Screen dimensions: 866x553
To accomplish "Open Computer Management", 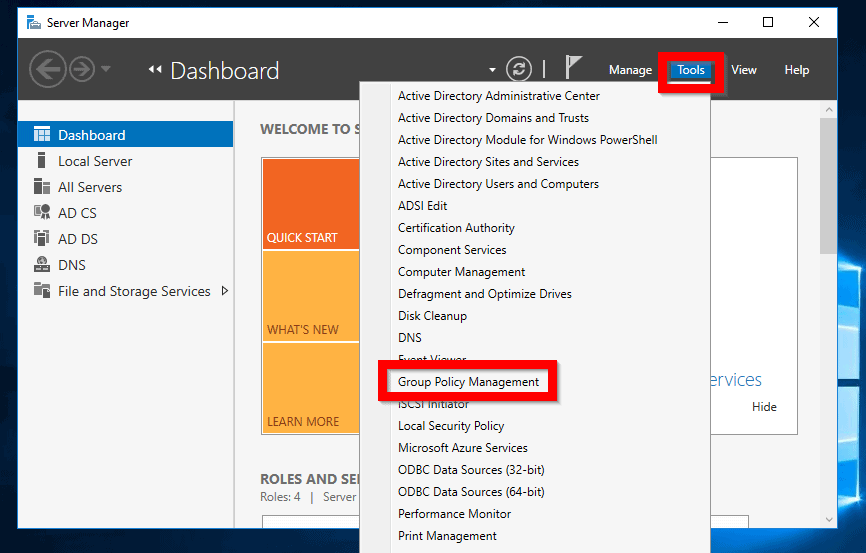I will pos(461,272).
